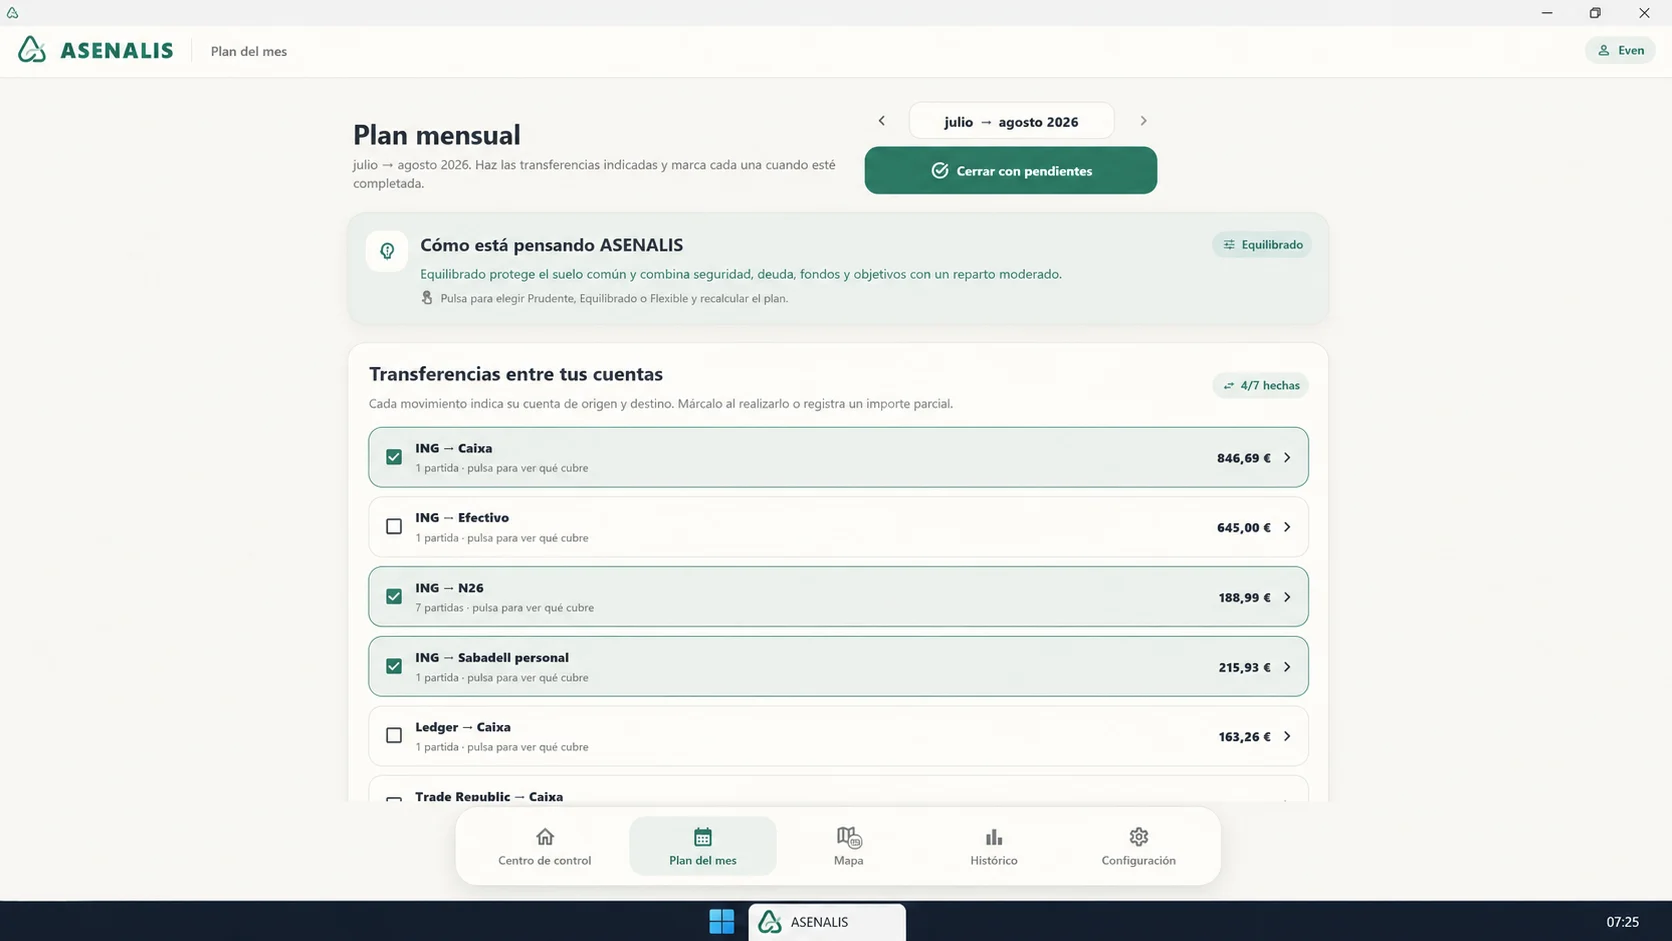Image resolution: width=1672 pixels, height=941 pixels.
Task: Expand the Ledger → Caixa transfer details
Action: (x=1287, y=736)
